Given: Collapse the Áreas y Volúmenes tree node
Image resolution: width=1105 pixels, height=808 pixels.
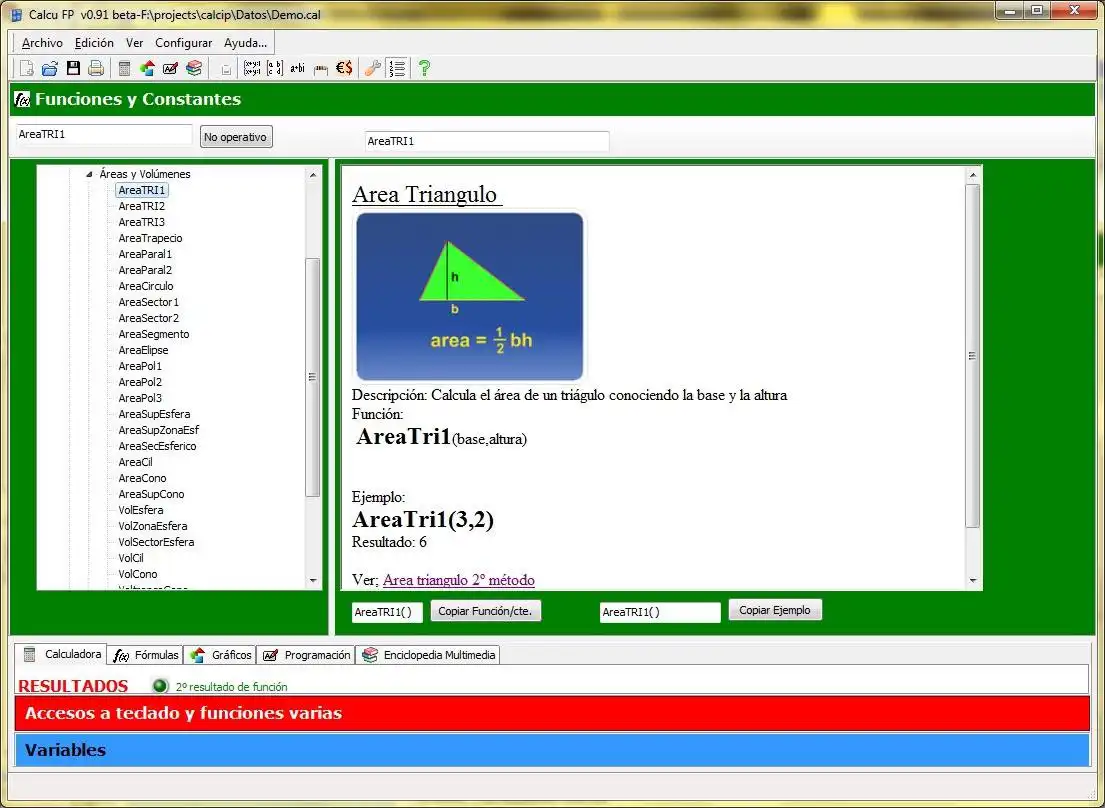Looking at the screenshot, I should (x=89, y=174).
